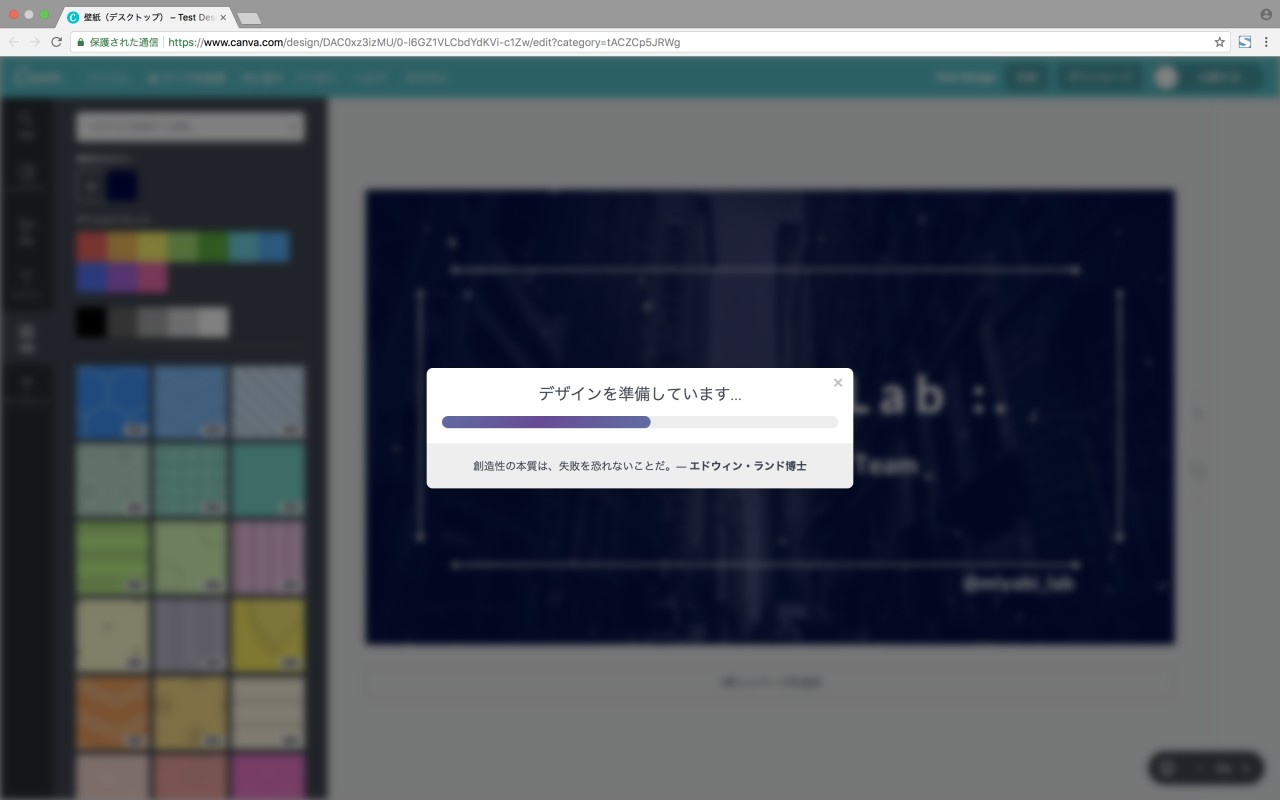Click the canva.com address bar
Viewport: 1280px width, 800px height.
640,42
